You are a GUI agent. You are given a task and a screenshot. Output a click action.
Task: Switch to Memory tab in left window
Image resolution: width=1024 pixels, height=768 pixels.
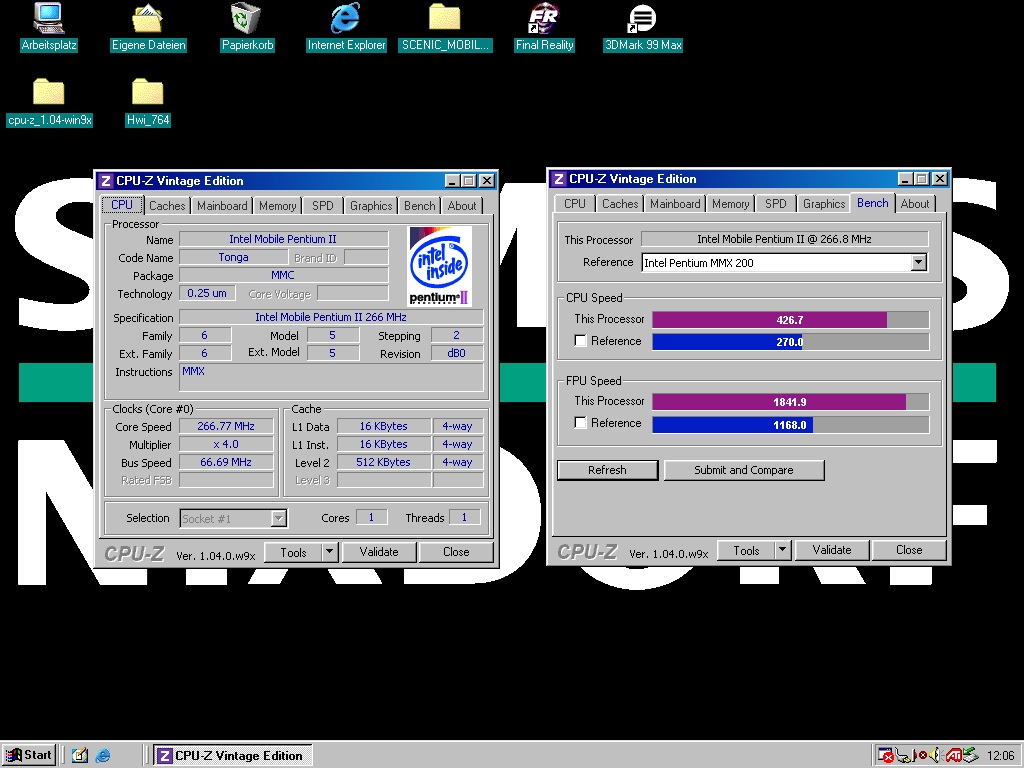click(x=278, y=206)
